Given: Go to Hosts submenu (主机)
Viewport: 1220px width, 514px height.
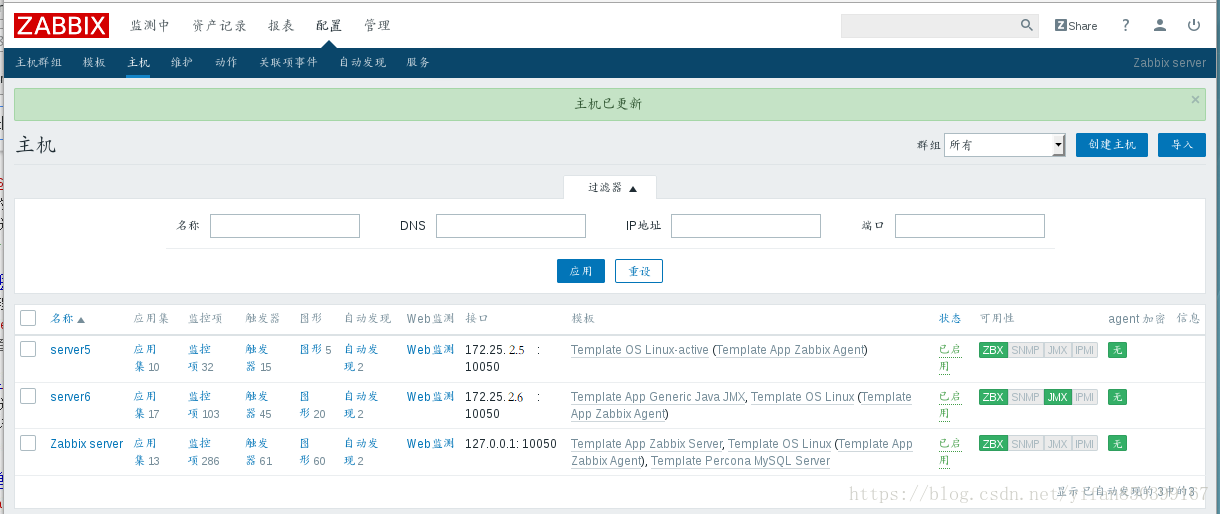Looking at the screenshot, I should 138,62.
